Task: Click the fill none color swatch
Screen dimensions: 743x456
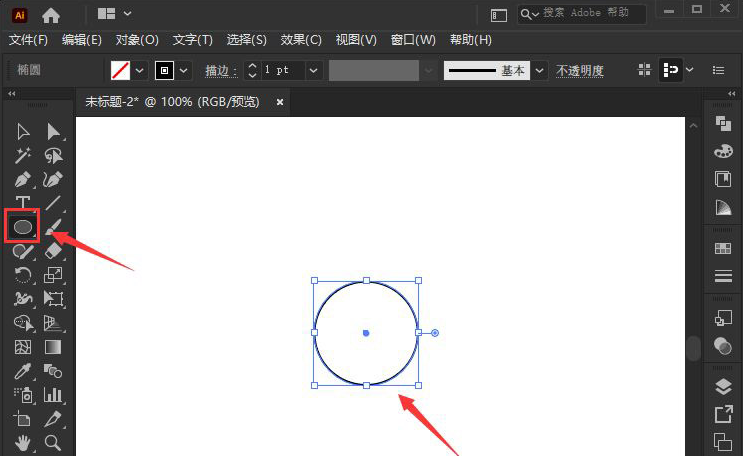Action: [120, 71]
